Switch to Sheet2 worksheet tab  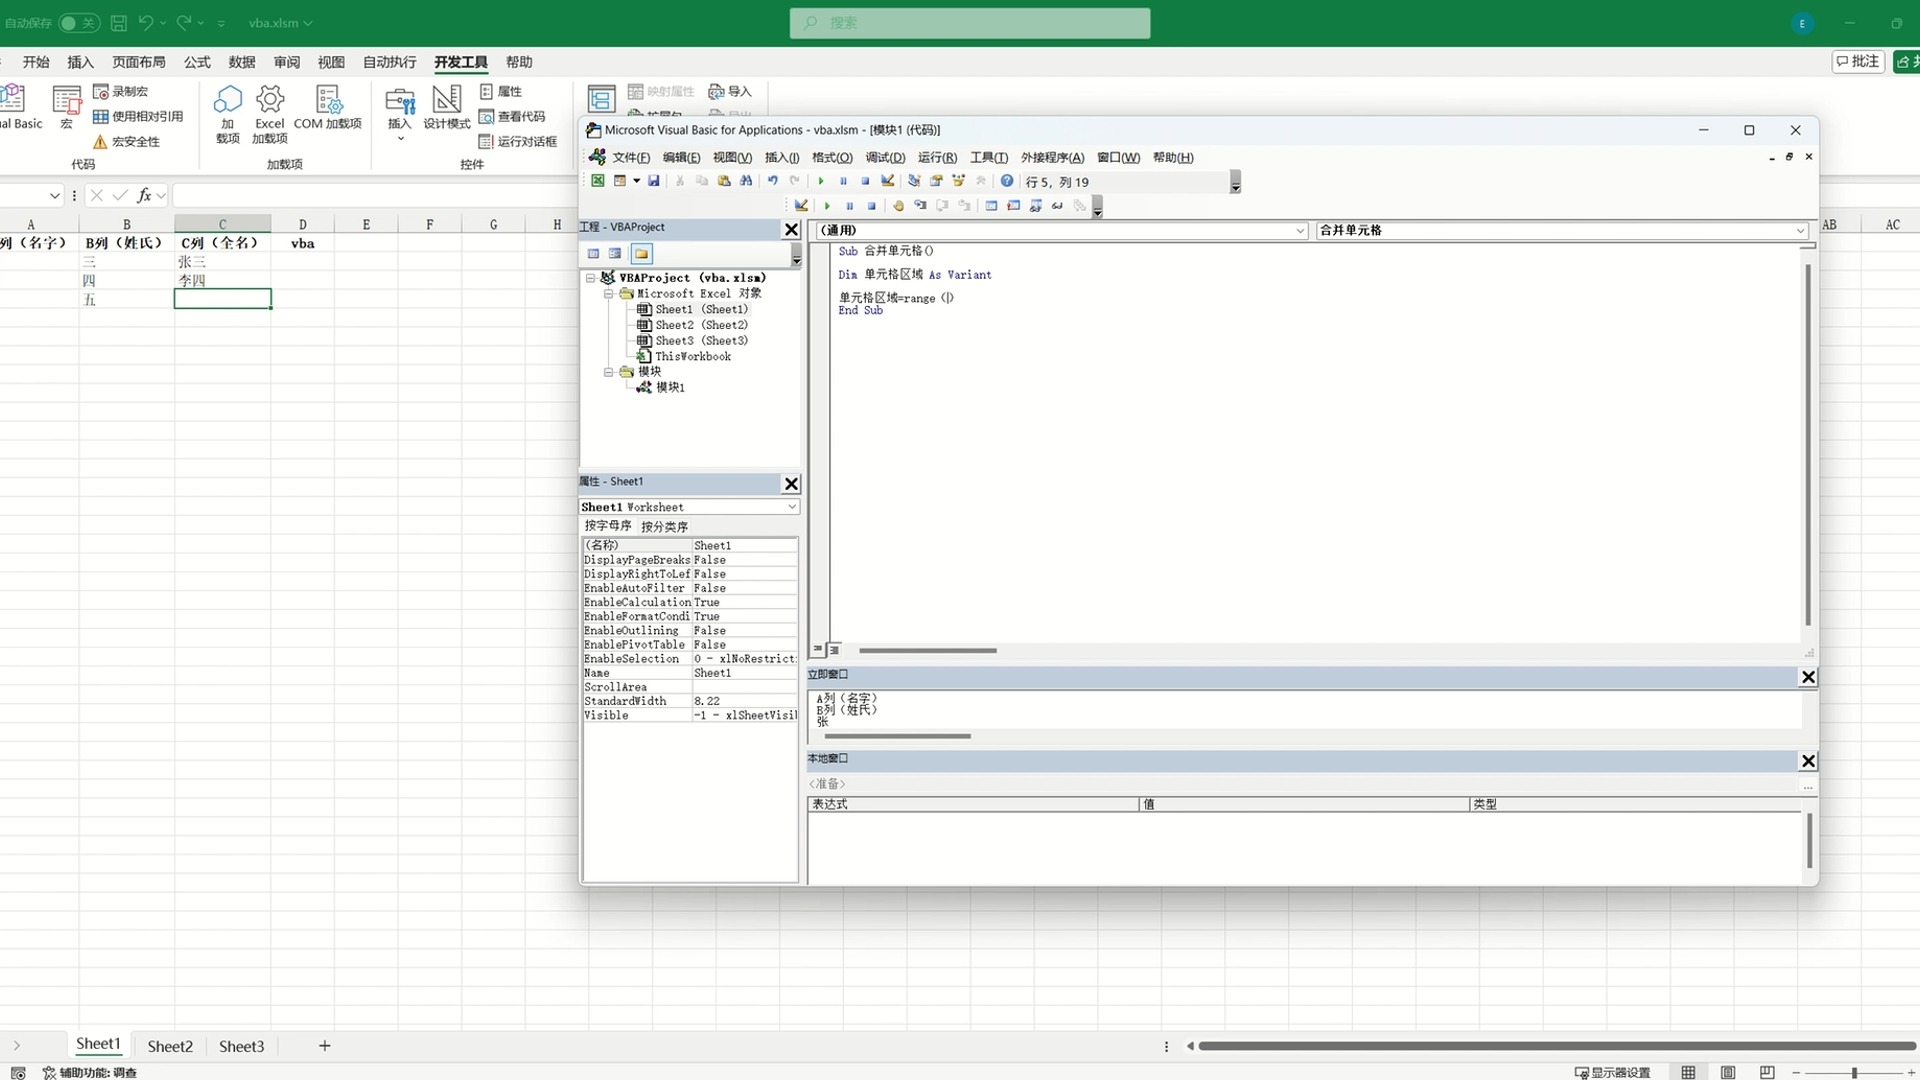tap(170, 1046)
